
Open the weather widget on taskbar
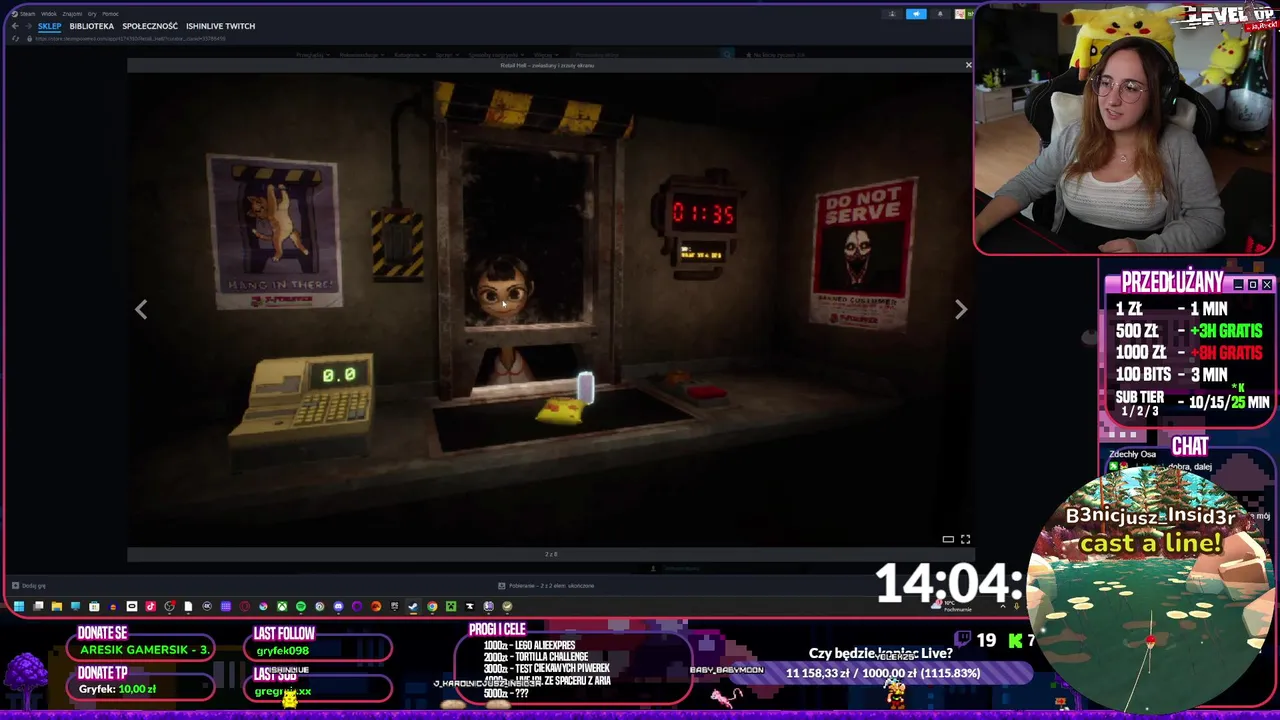coord(951,606)
